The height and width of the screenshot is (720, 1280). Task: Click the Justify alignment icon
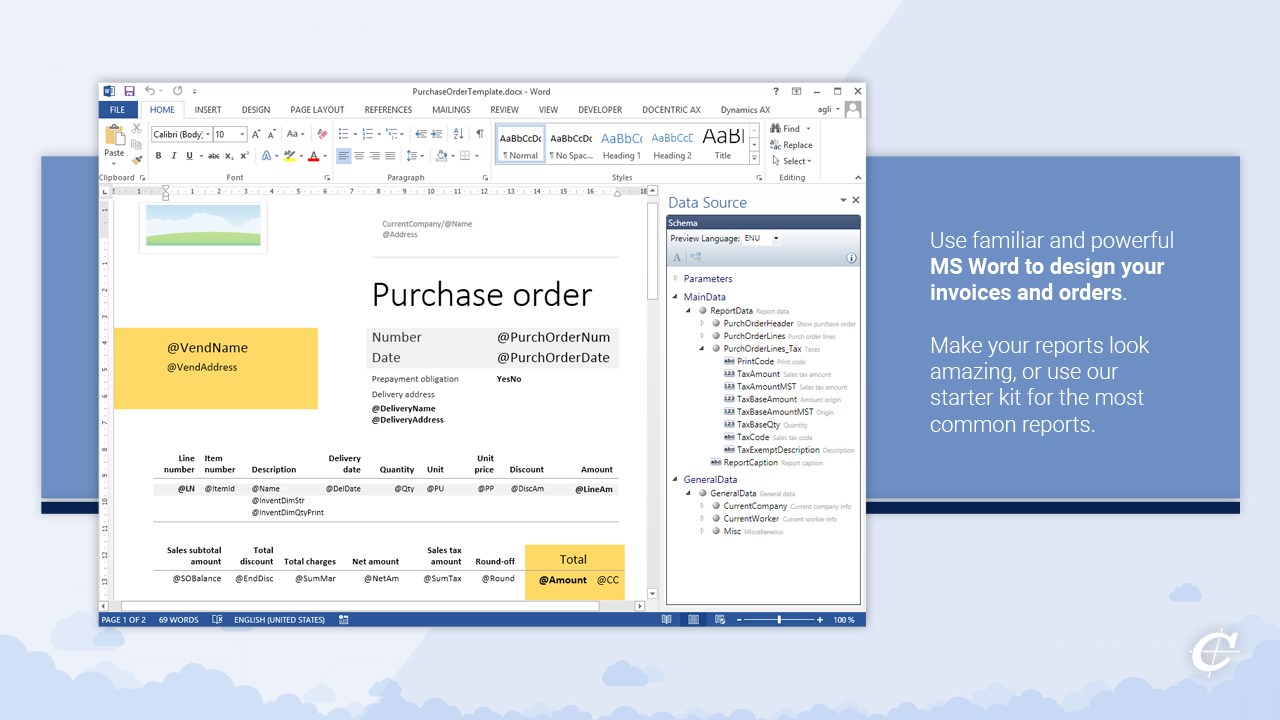390,156
